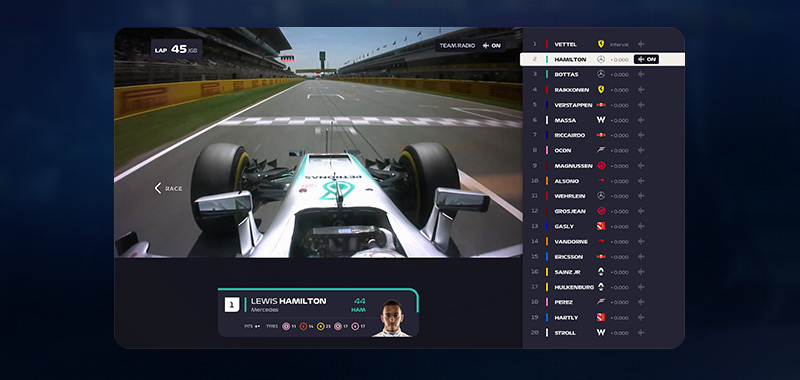Open Wehrlein's onboard camera icon
Image resolution: width=800 pixels, height=380 pixels.
(641, 196)
